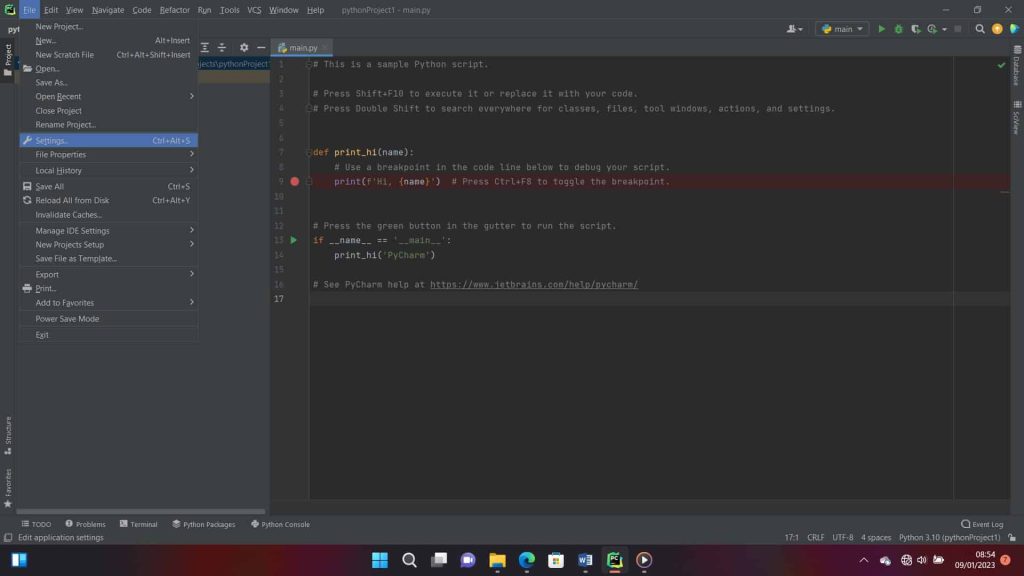Click the green Run button in toolbar

pyautogui.click(x=881, y=29)
